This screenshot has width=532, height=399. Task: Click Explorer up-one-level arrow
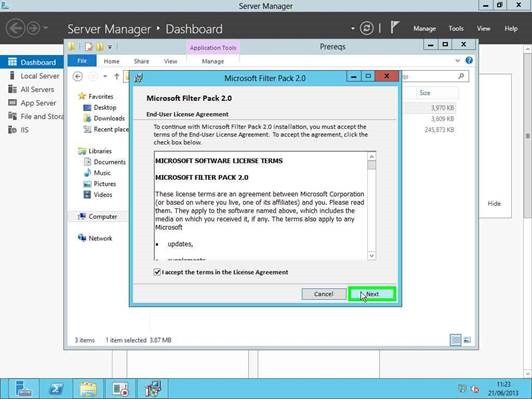(117, 76)
